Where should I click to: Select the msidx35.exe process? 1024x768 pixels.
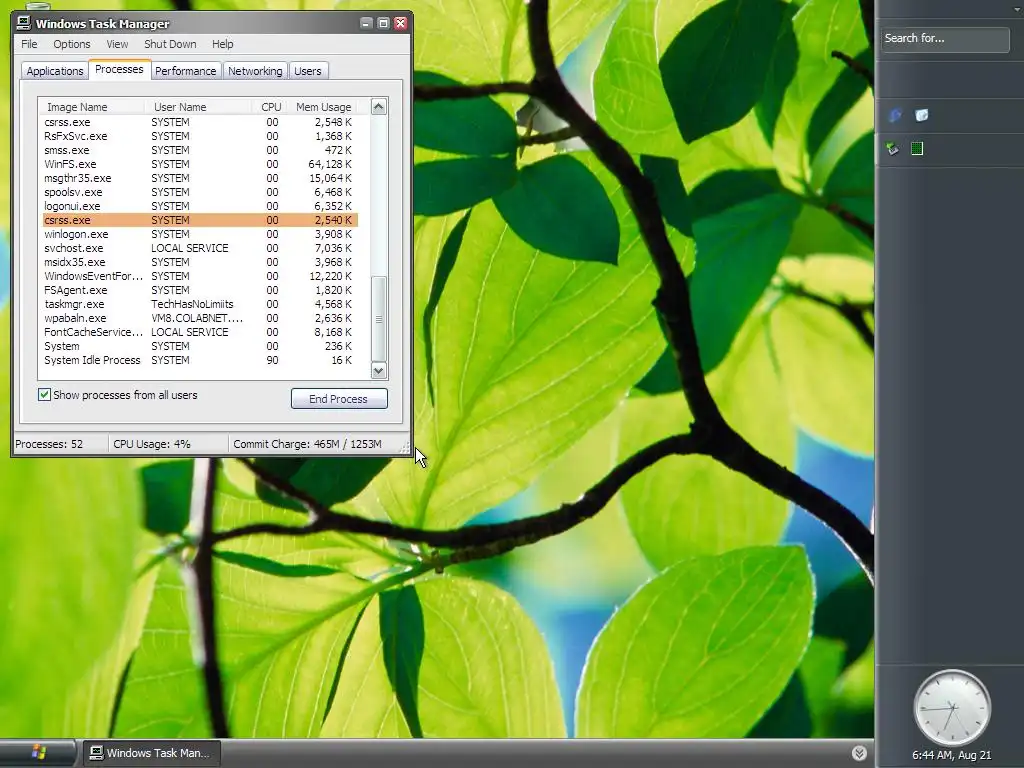tap(200, 262)
